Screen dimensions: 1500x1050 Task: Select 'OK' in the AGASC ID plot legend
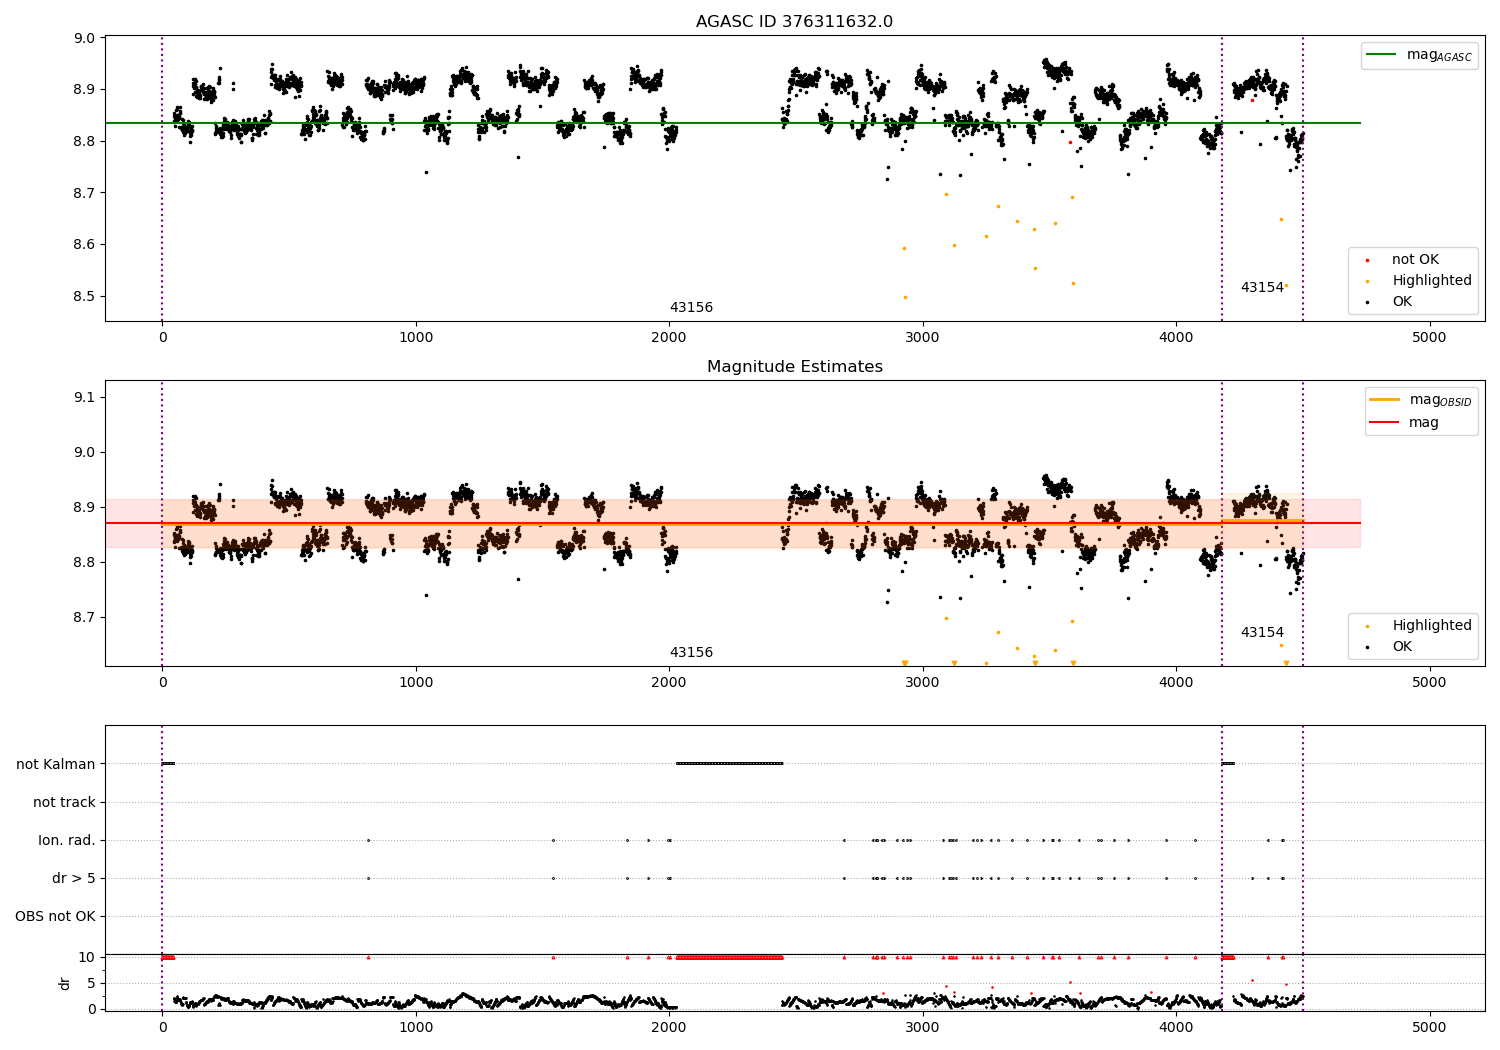(x=1402, y=302)
